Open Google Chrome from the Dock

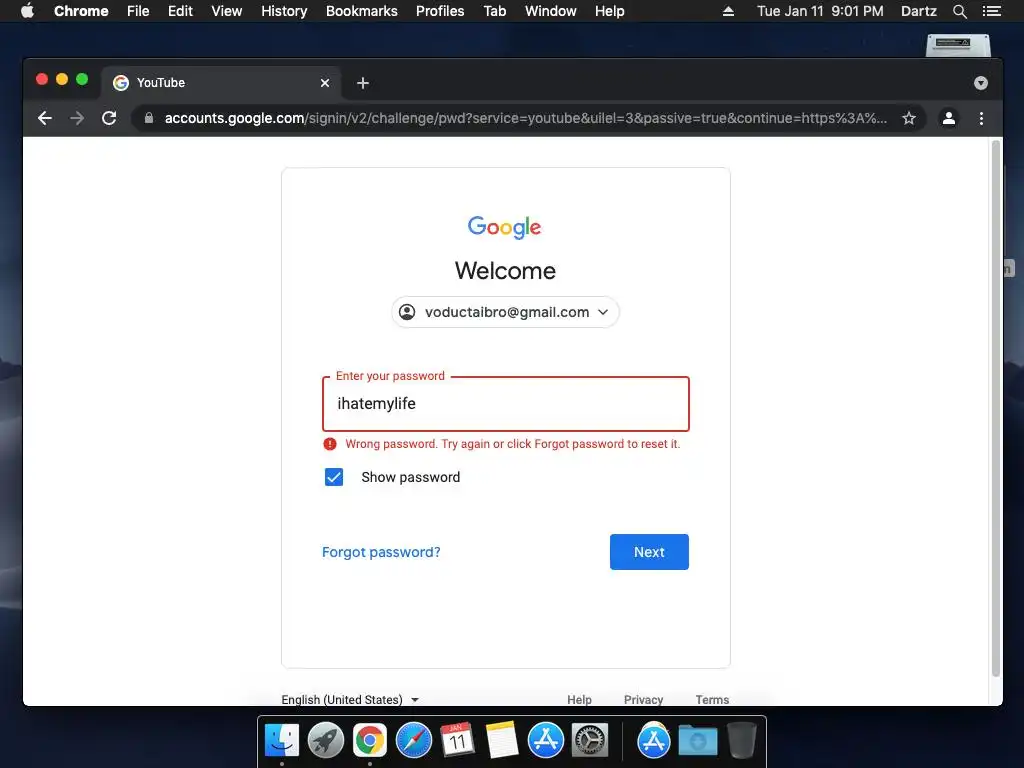pos(370,740)
